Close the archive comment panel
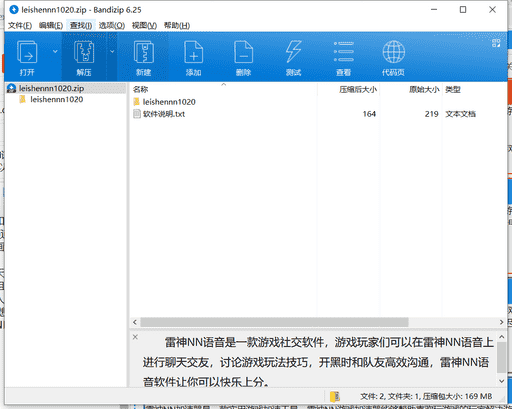Image resolution: width=512 pixels, height=409 pixels. point(135,337)
